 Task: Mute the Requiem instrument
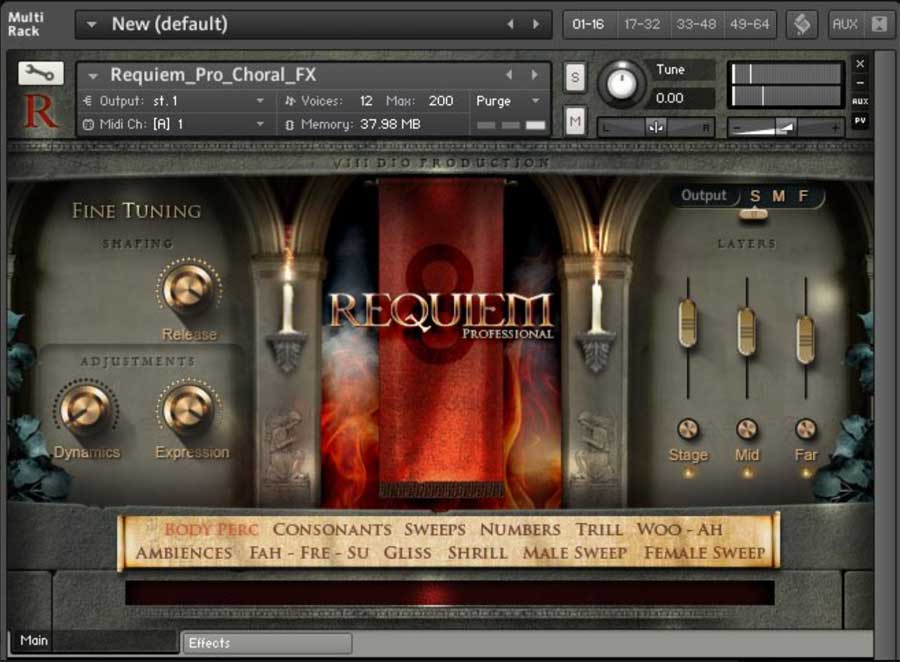[575, 121]
